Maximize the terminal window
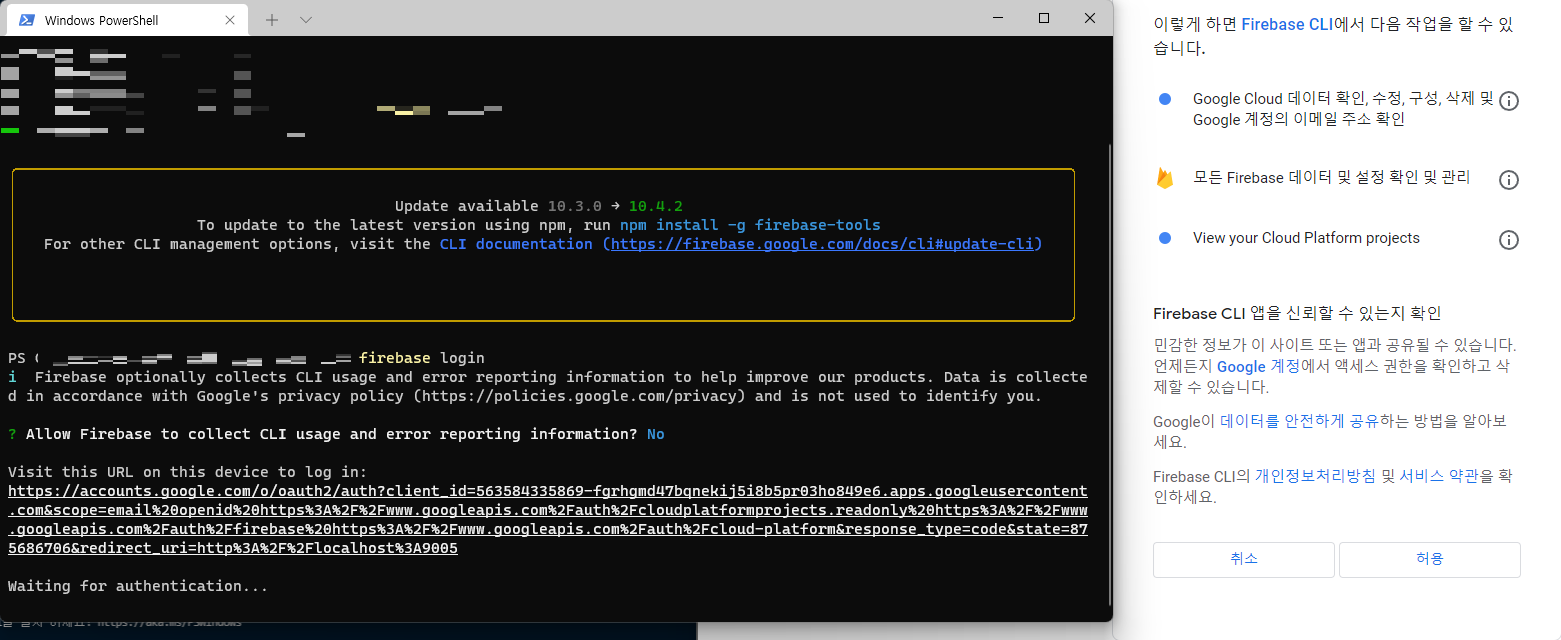The image size is (1561, 640). point(1044,18)
